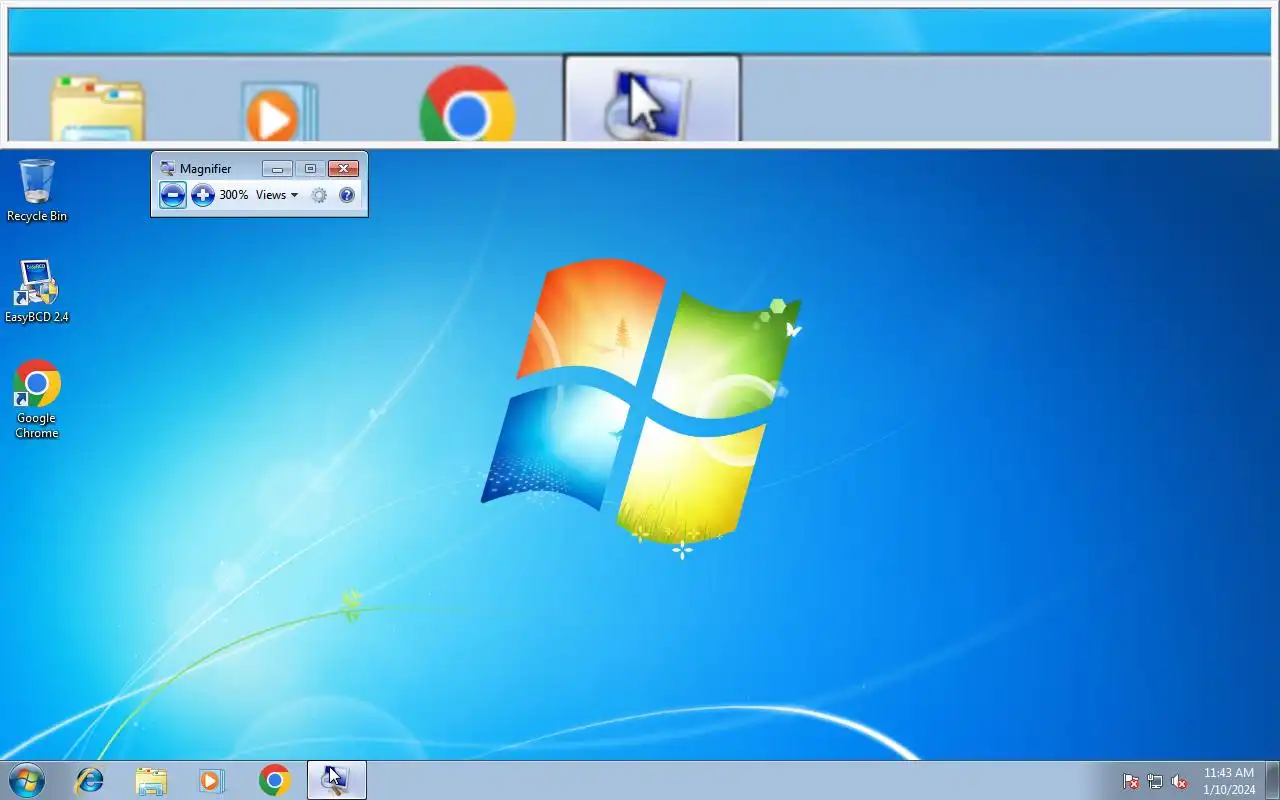
Task: Minimize the Magnifier window
Action: tap(277, 169)
